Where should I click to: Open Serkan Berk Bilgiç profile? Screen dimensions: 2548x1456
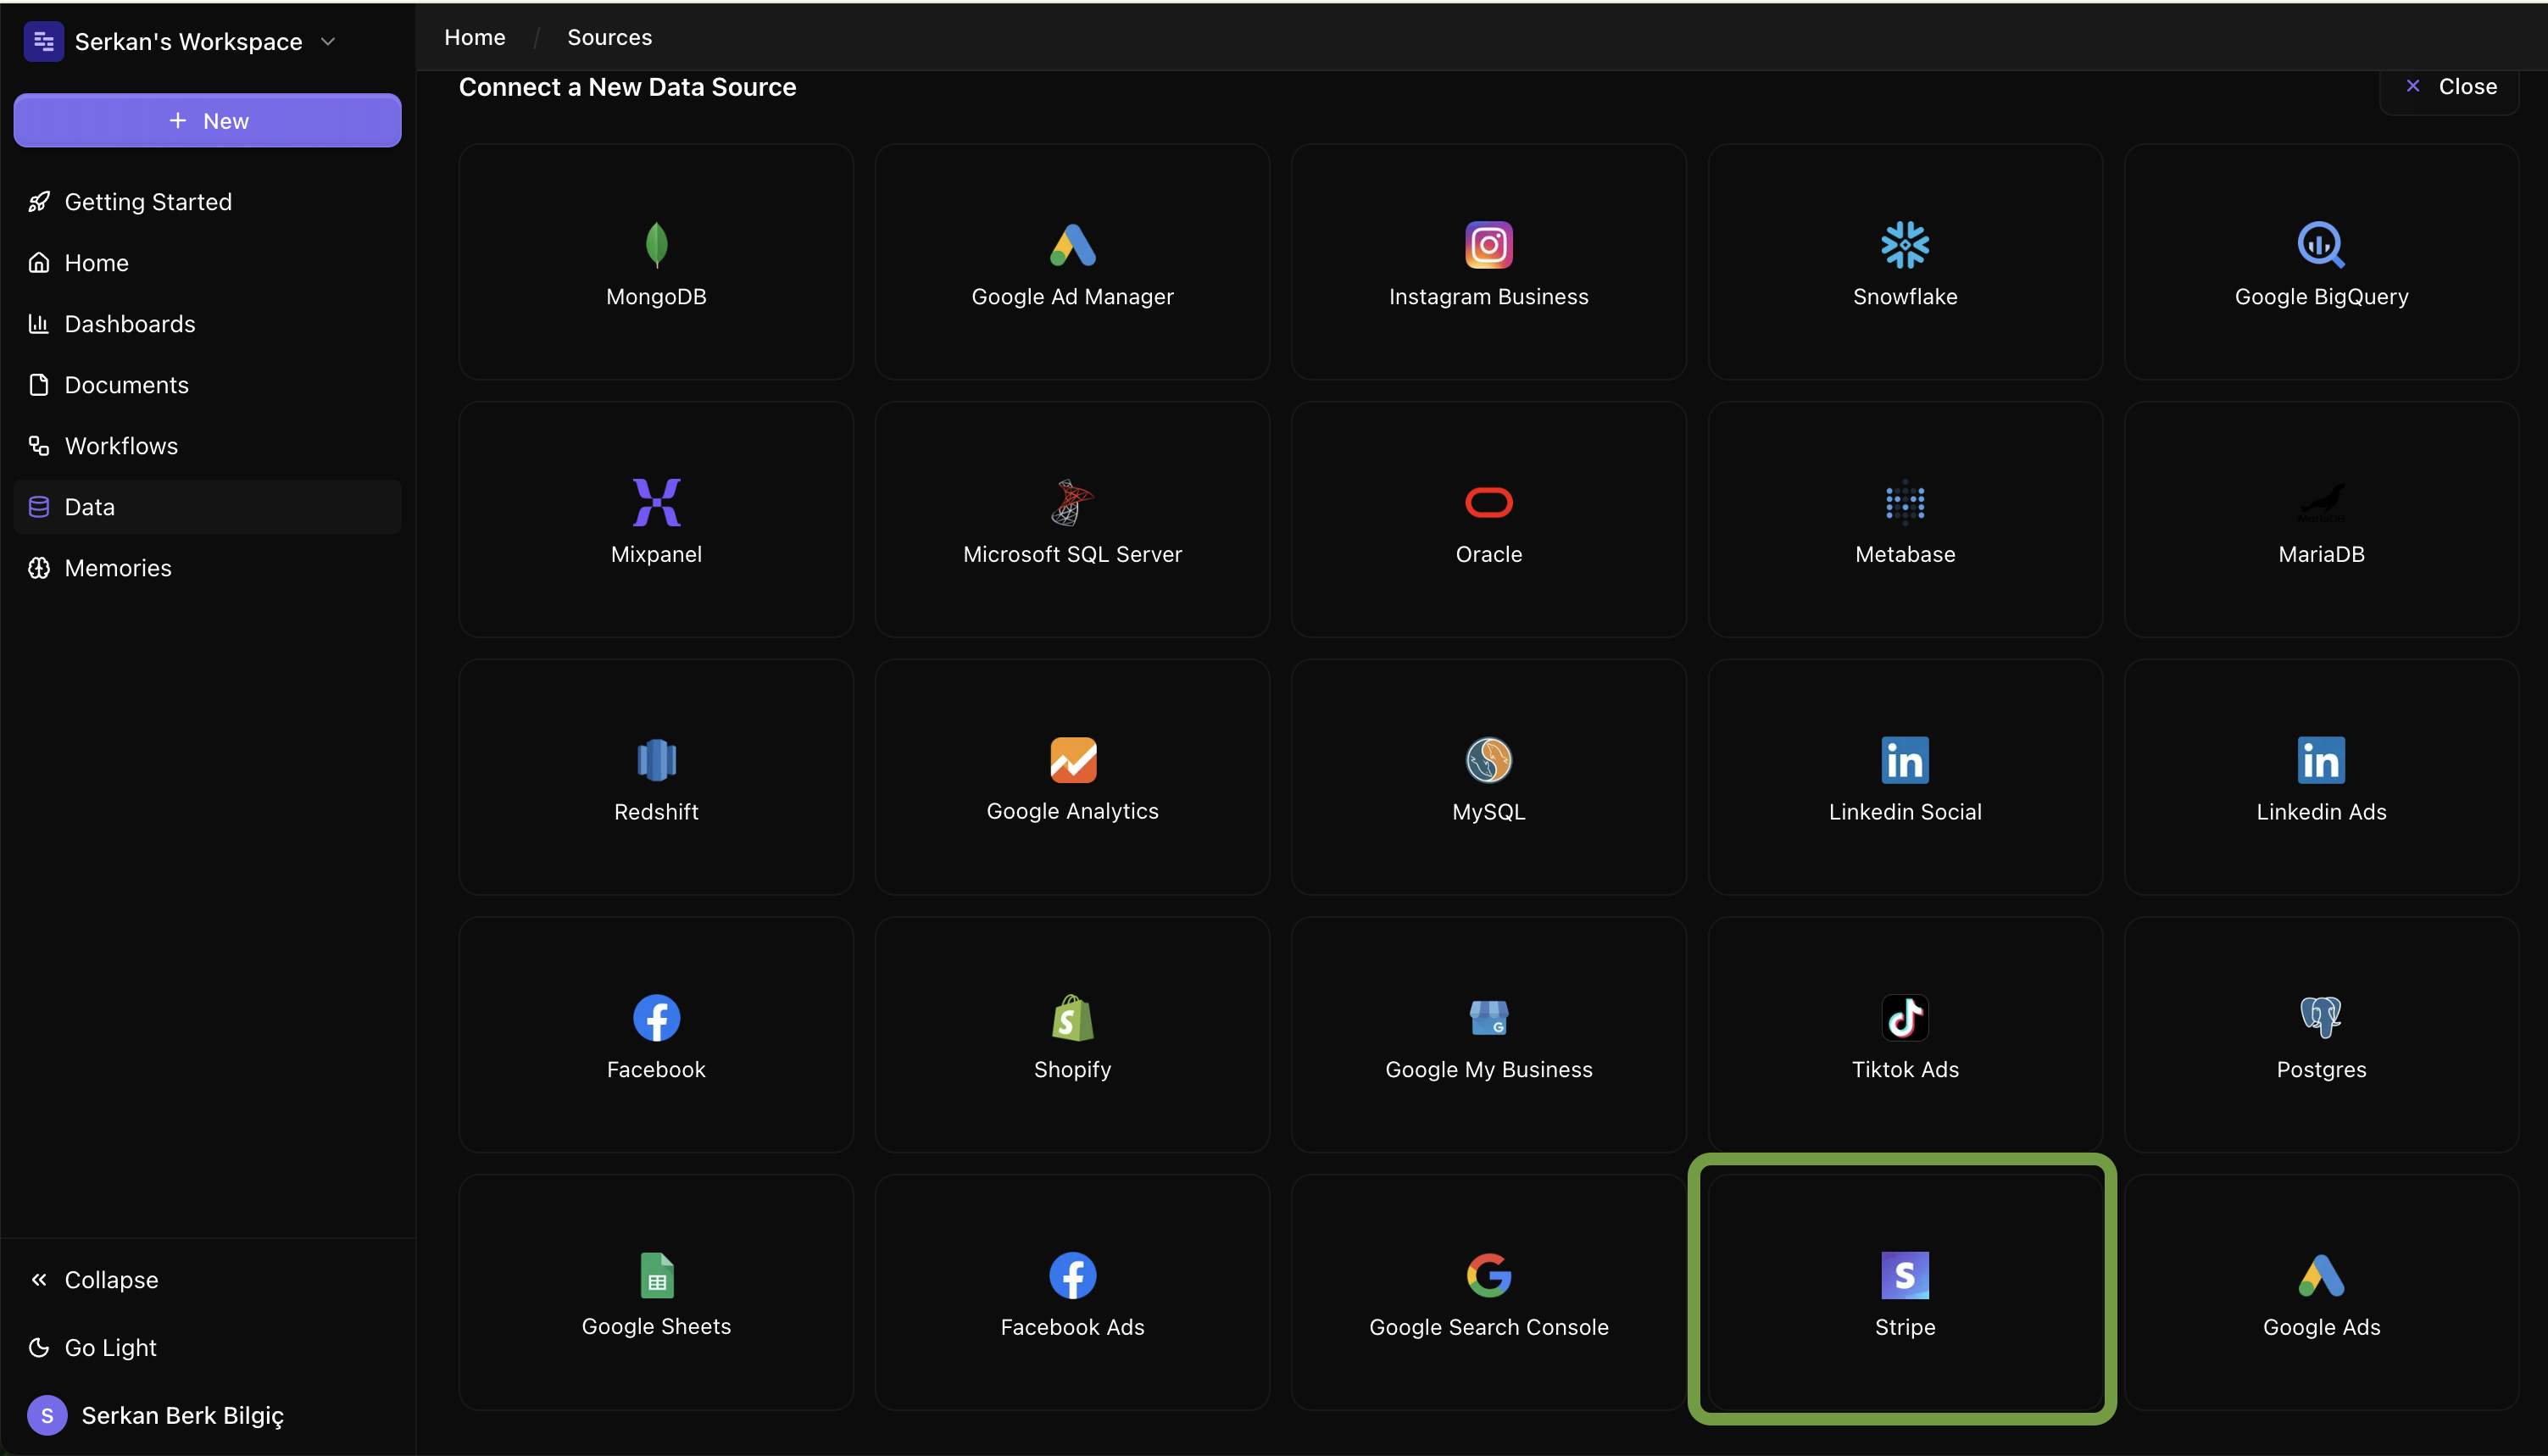(207, 1415)
